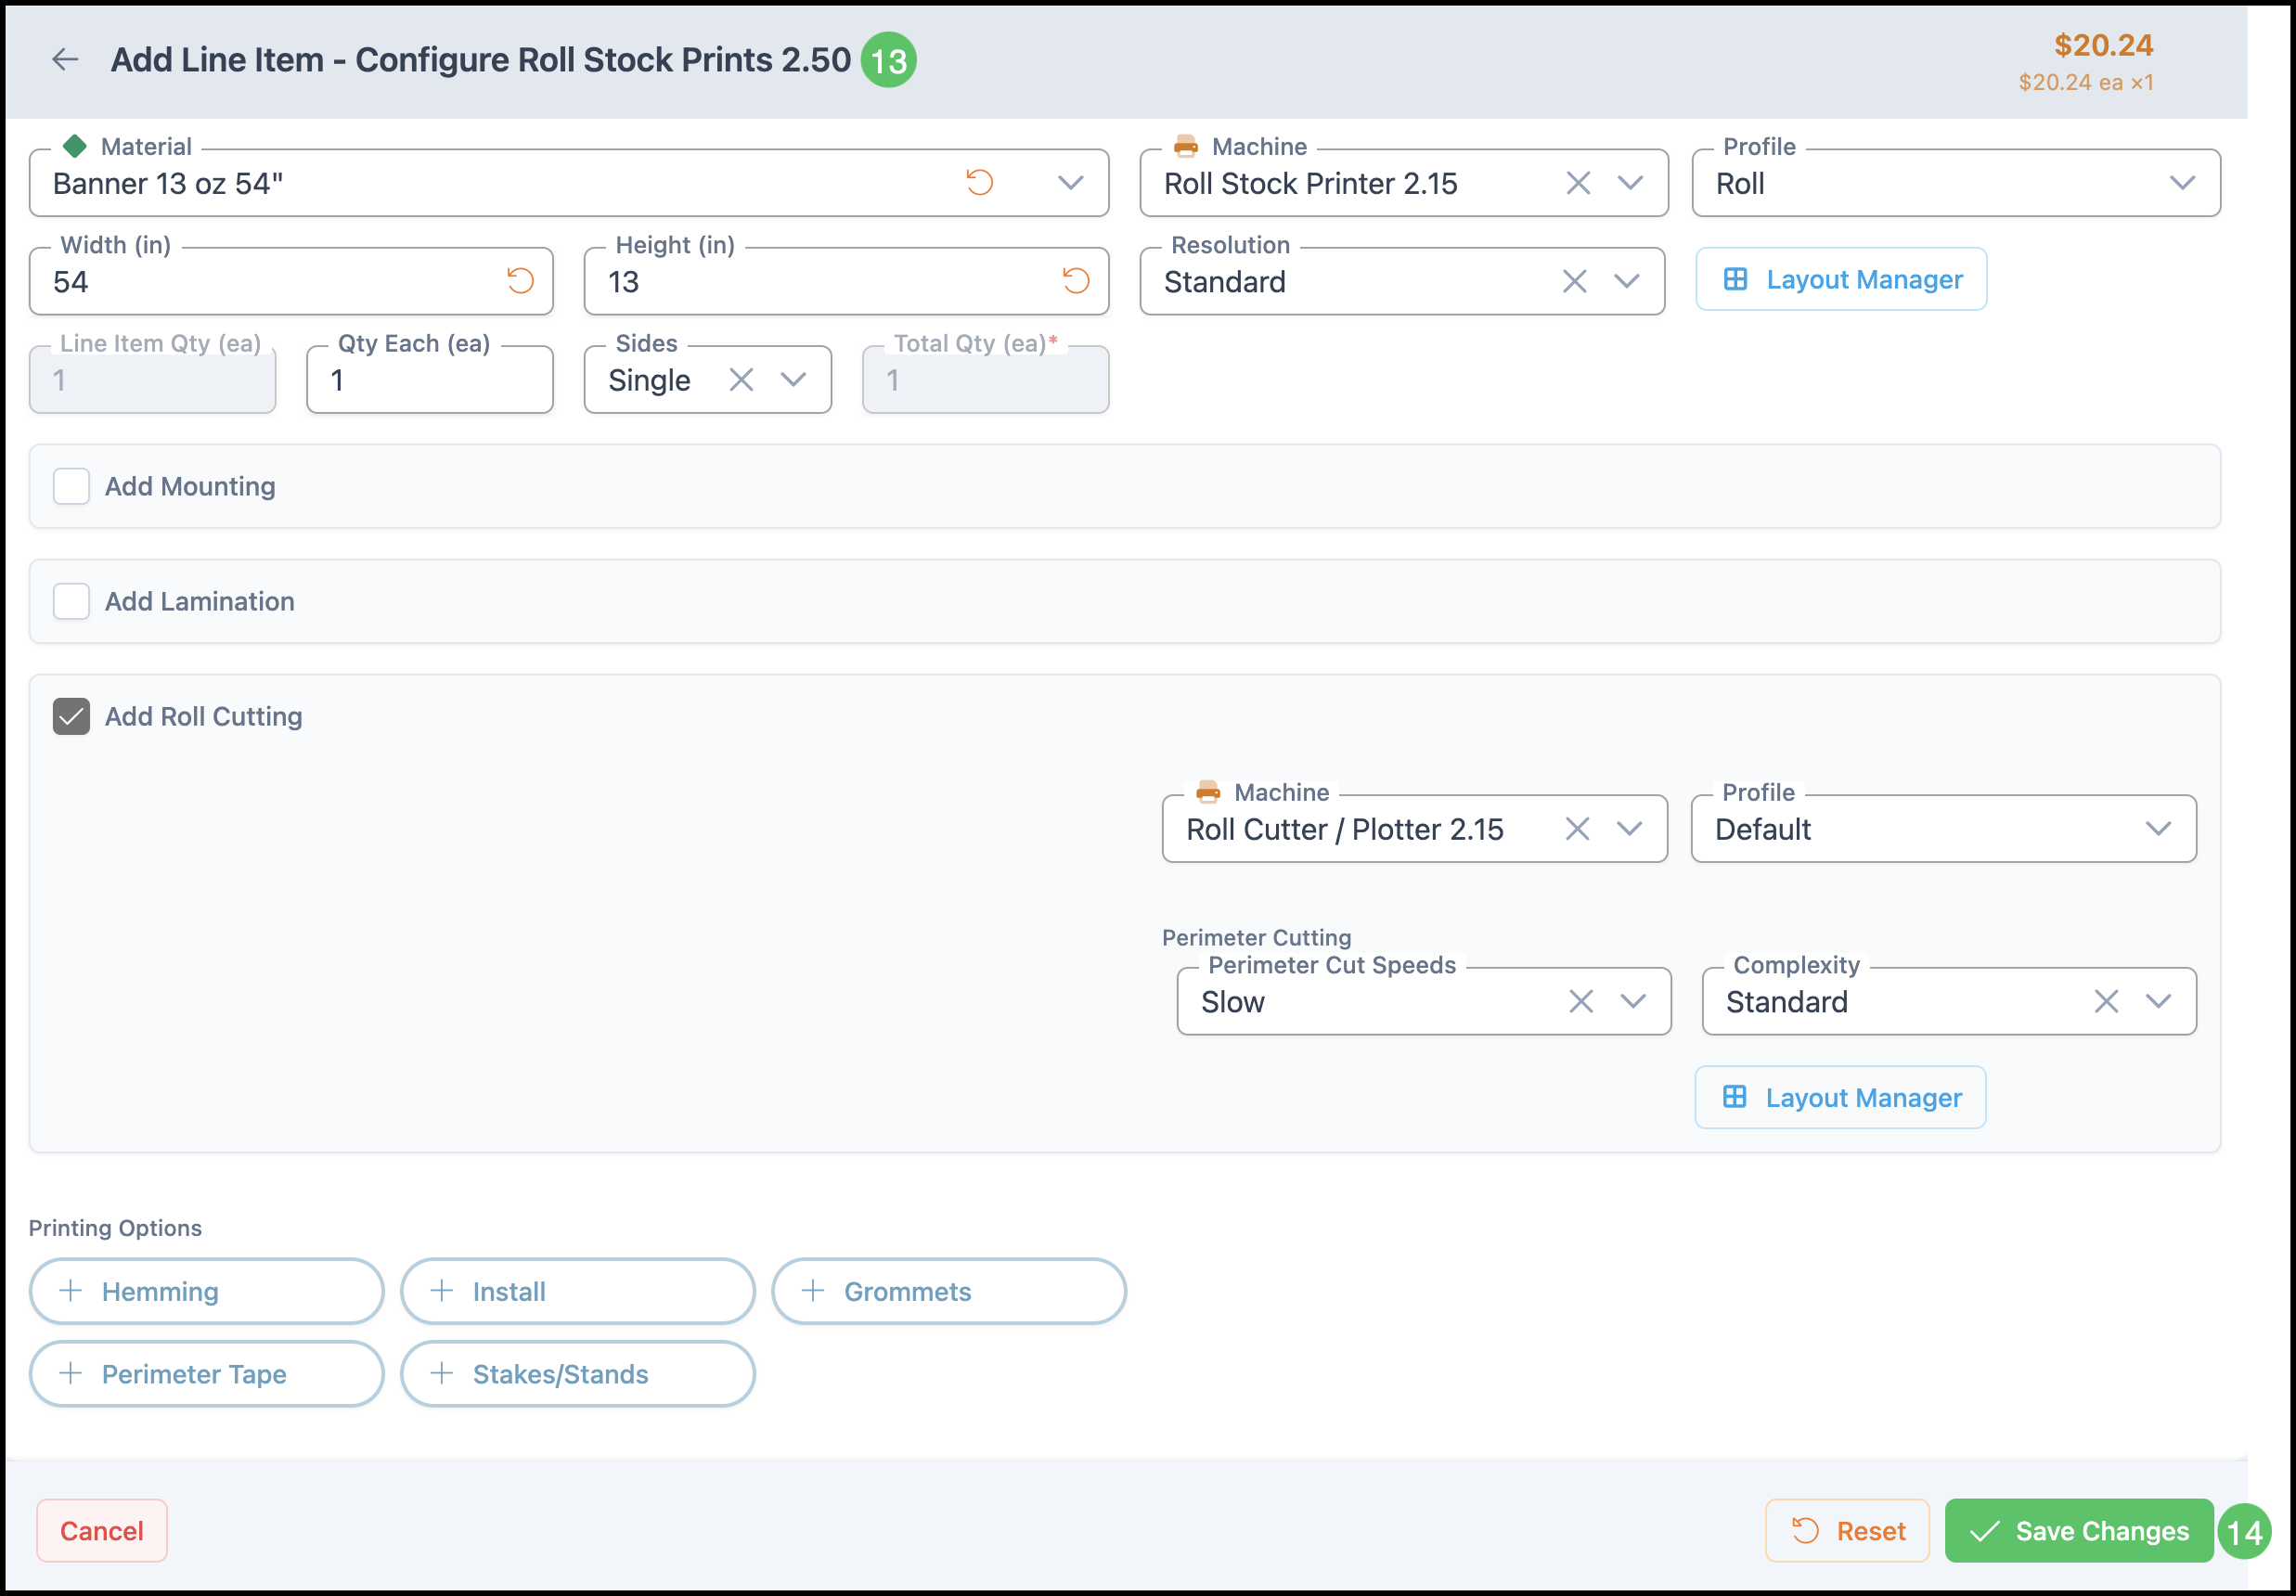The image size is (2296, 1596).
Task: Clear the Sides Single selection
Action: tap(741, 380)
